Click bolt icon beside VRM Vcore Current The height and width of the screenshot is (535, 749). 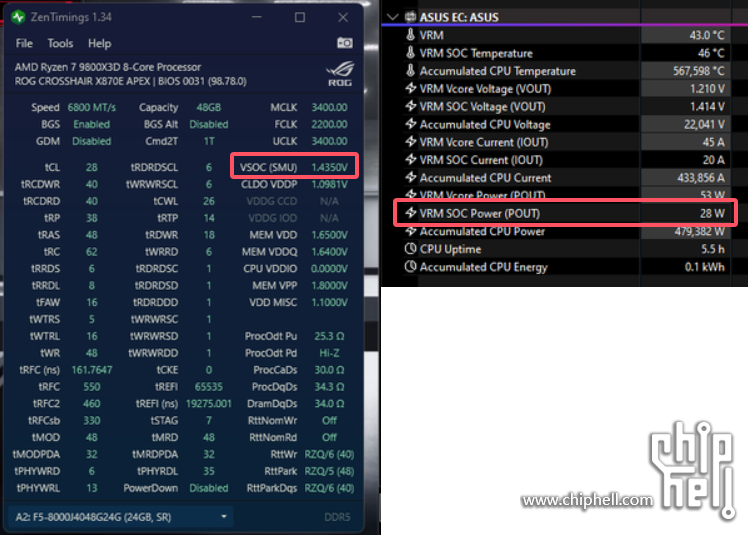410,142
